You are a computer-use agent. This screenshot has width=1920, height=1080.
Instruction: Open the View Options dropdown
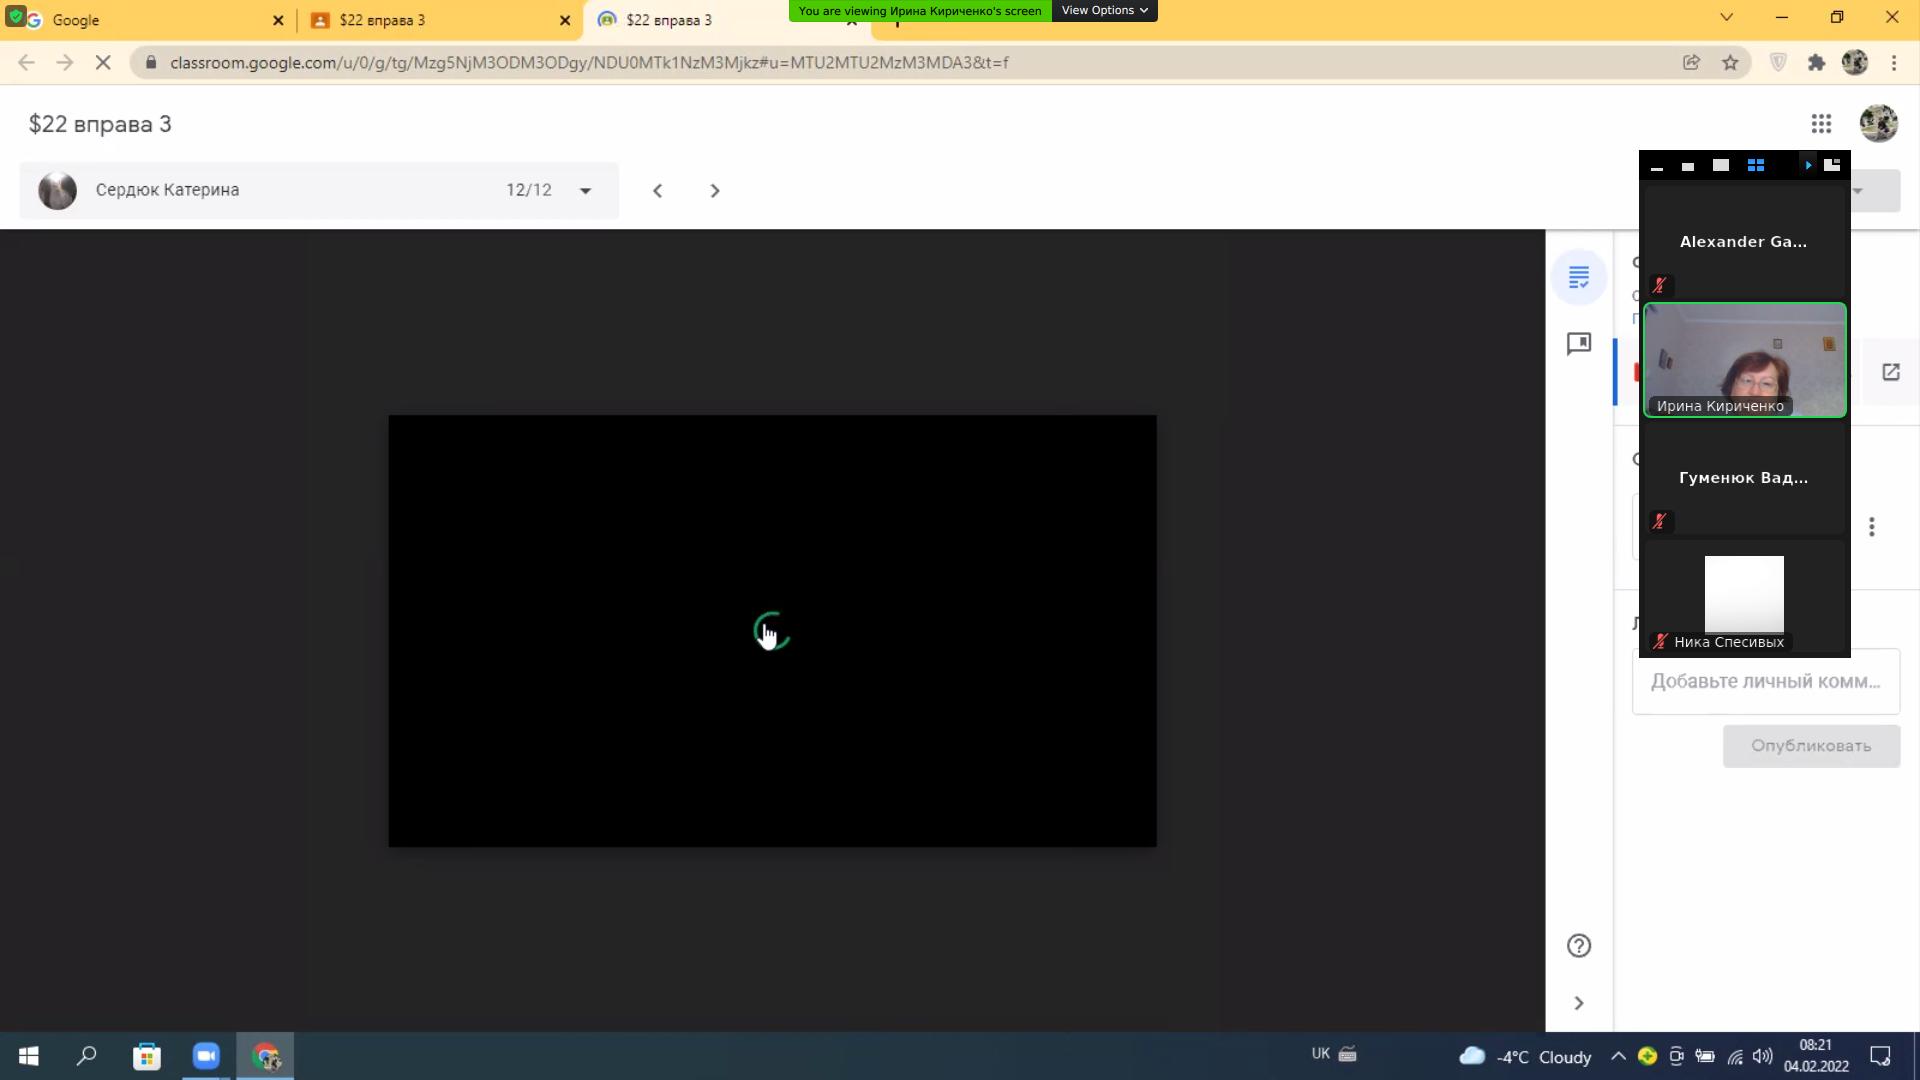[x=1103, y=11]
